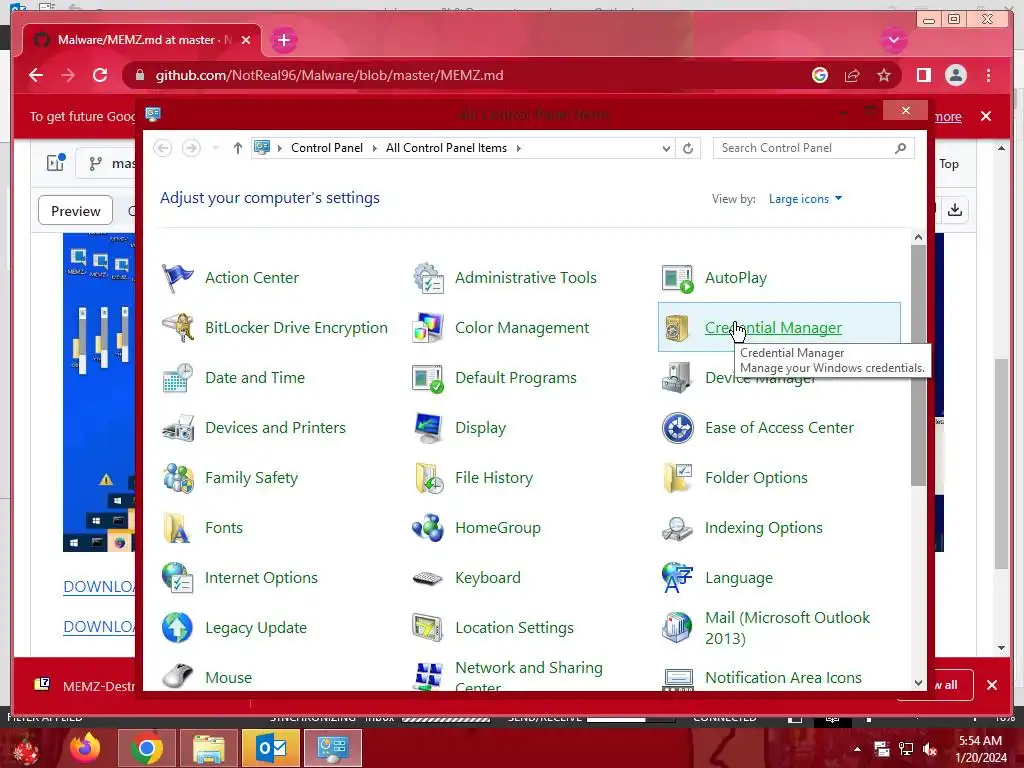The image size is (1024, 768).
Task: Open HomeGroup spheres icon
Action: coord(428,528)
